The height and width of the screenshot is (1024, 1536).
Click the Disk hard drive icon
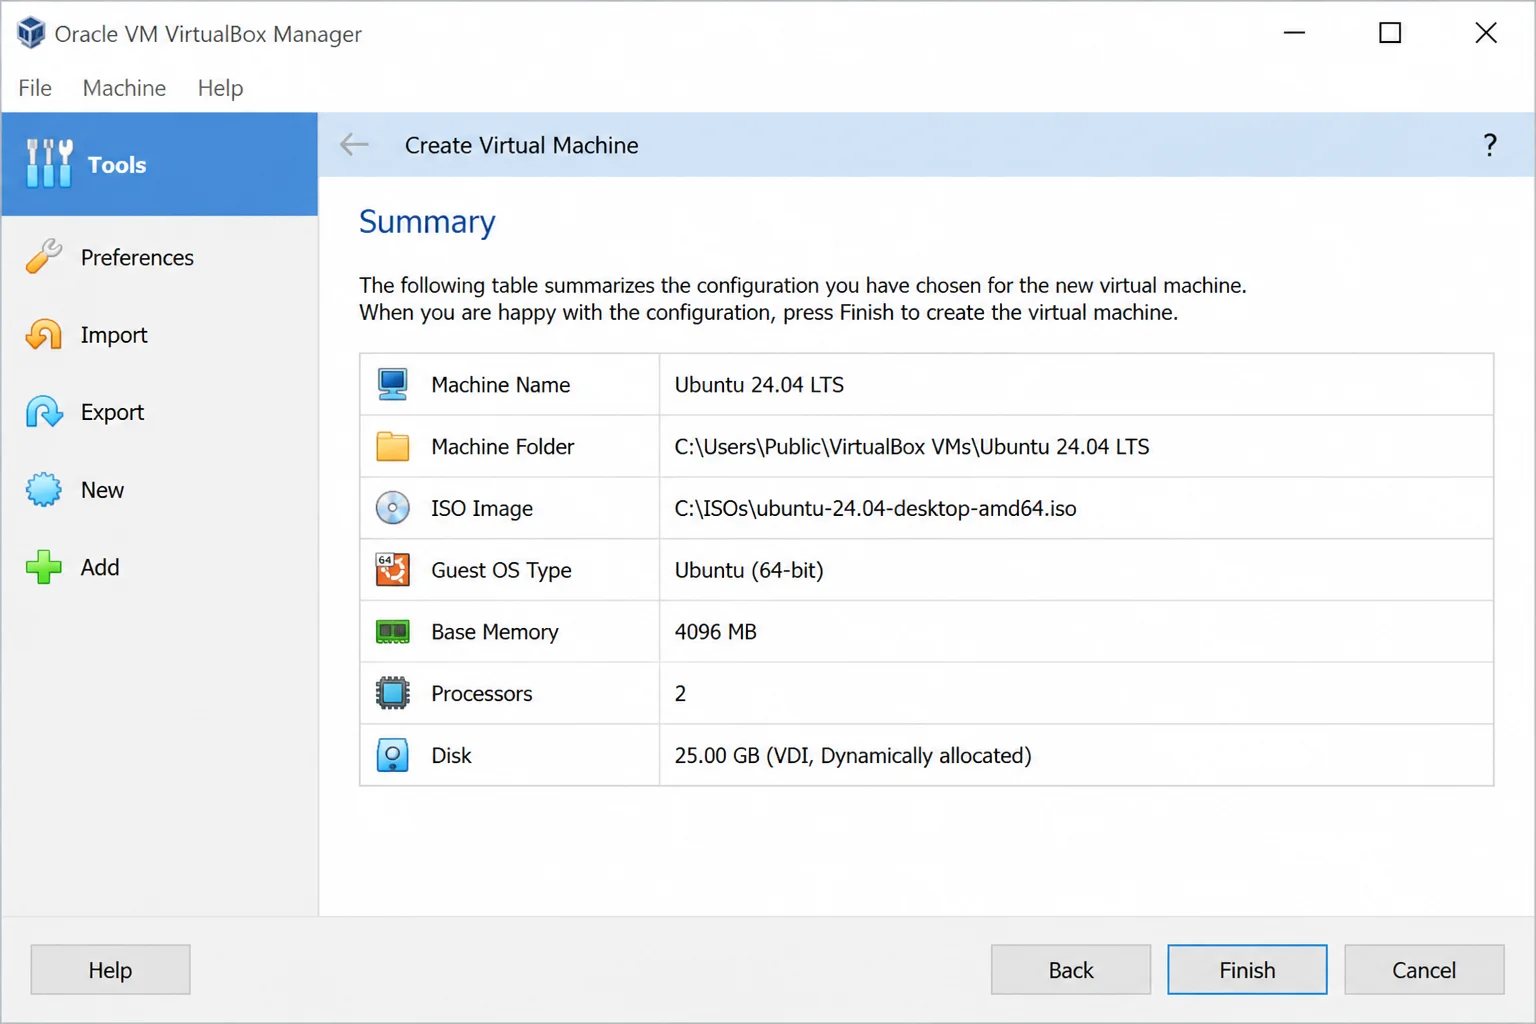click(393, 755)
